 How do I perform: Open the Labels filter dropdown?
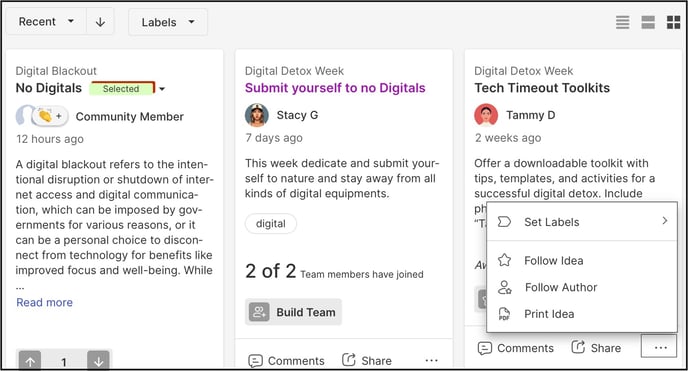tap(168, 22)
